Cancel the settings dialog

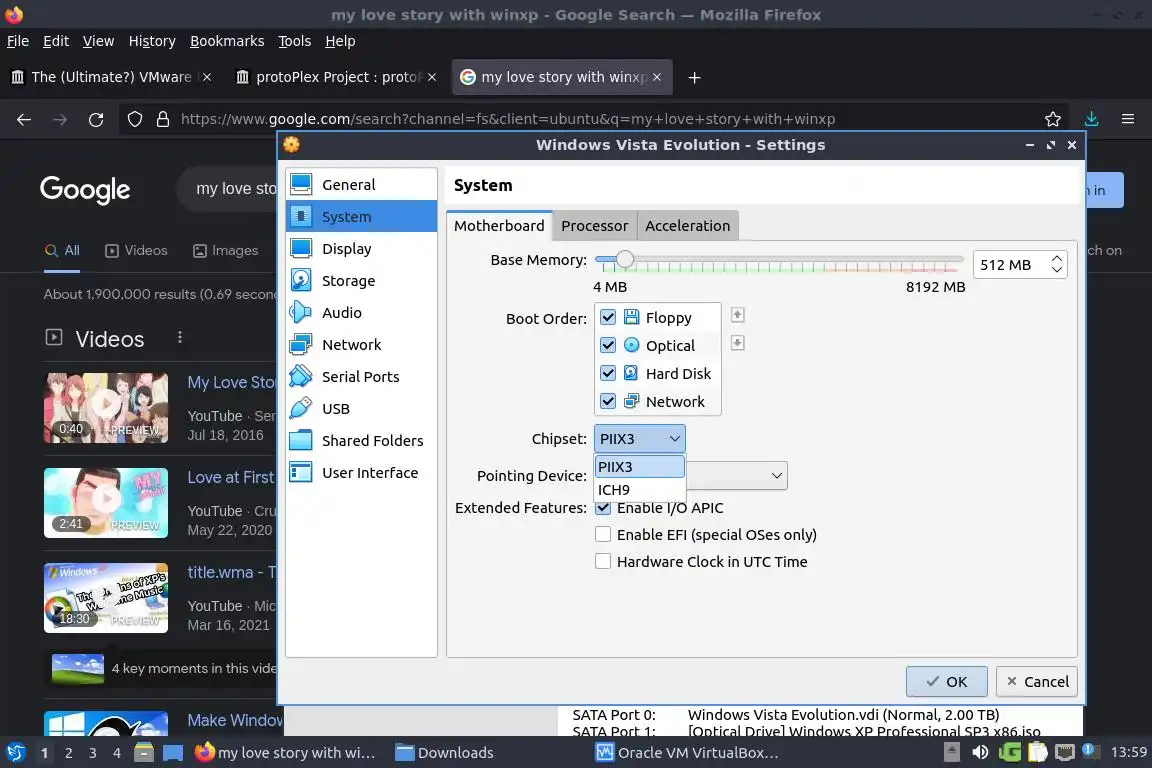coord(1037,681)
